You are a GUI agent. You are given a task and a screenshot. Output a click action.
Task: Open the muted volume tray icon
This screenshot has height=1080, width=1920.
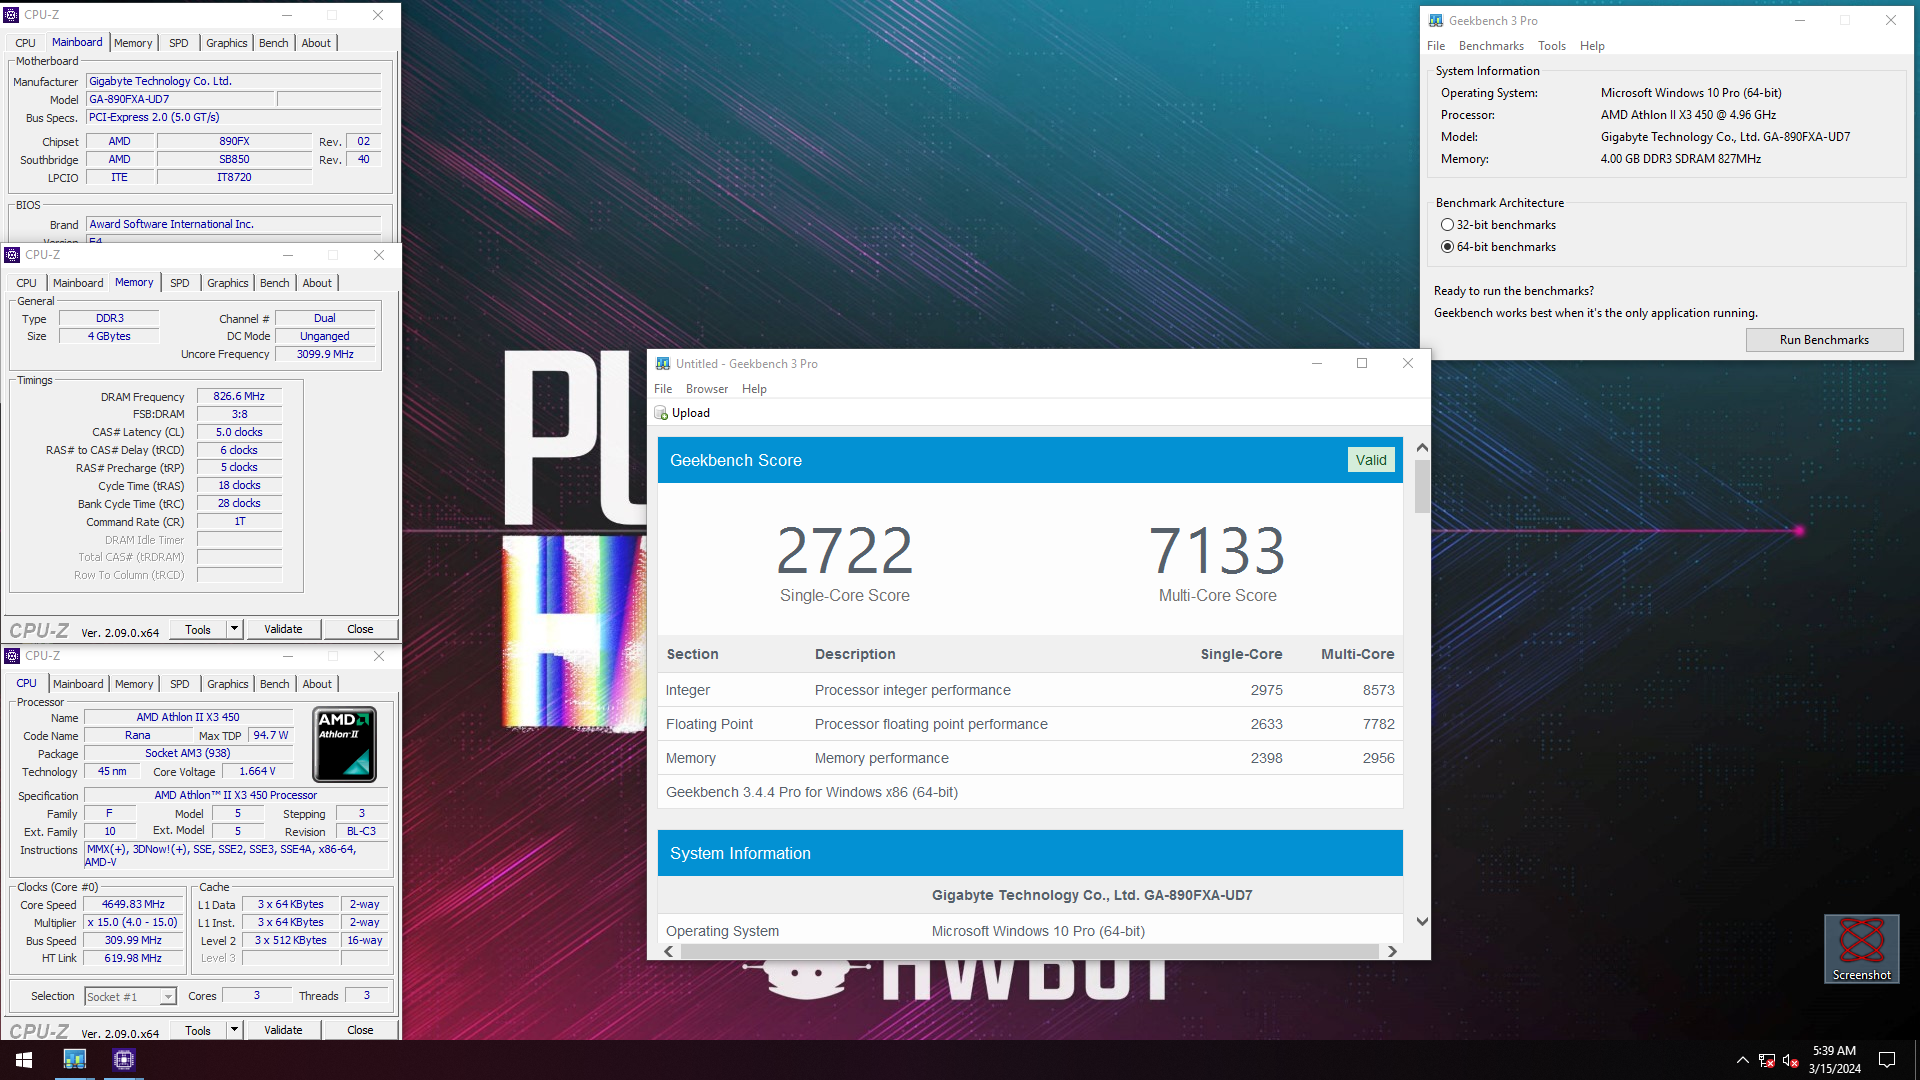[1791, 1060]
